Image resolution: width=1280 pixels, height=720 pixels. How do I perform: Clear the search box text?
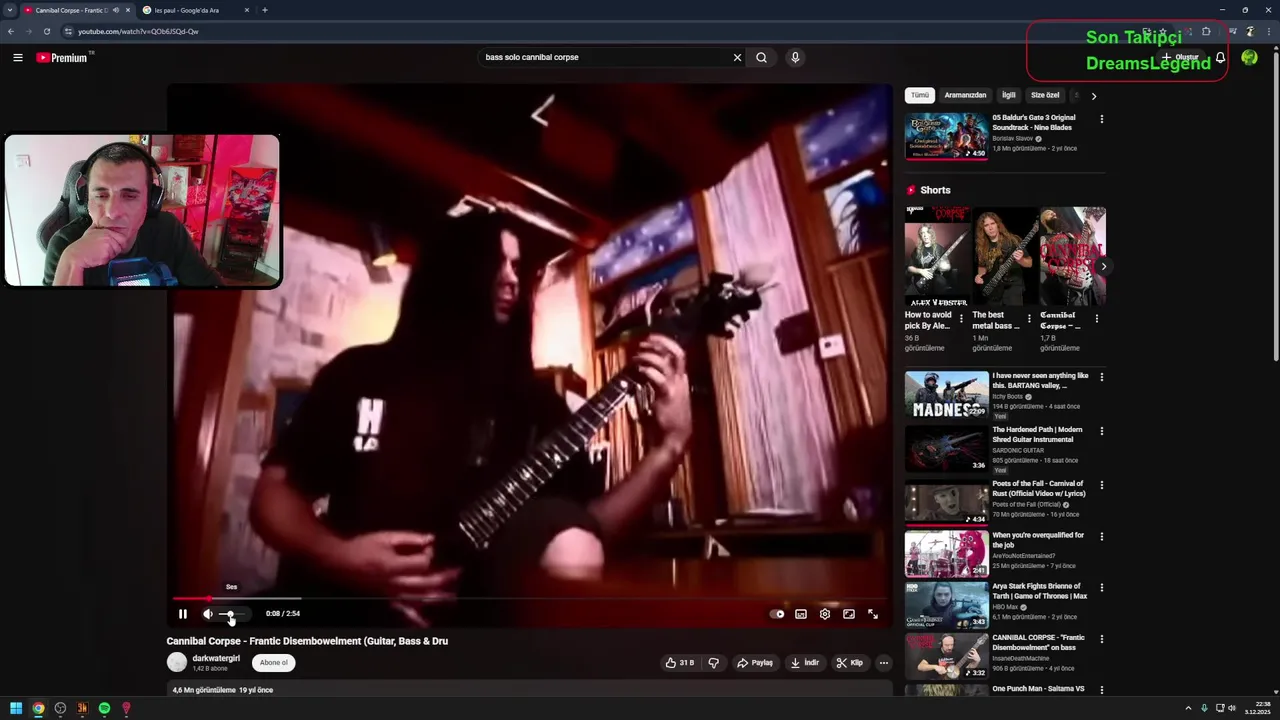coord(737,57)
